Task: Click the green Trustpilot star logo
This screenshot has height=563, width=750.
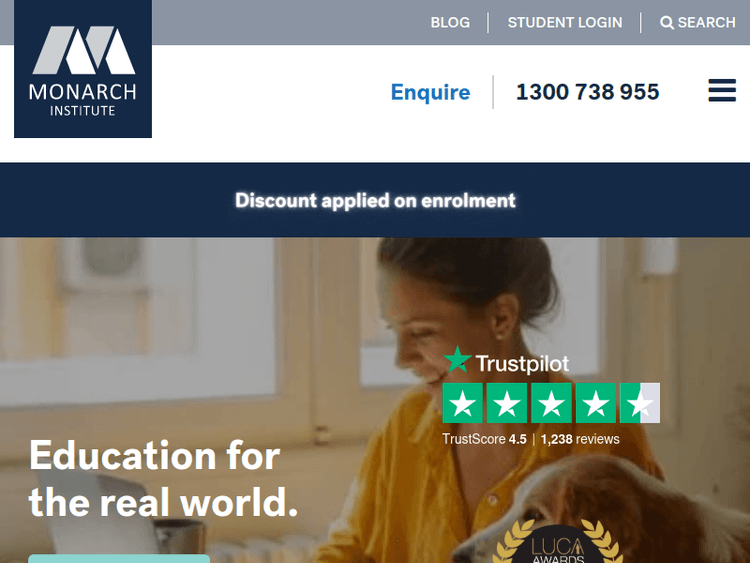Action: [457, 360]
